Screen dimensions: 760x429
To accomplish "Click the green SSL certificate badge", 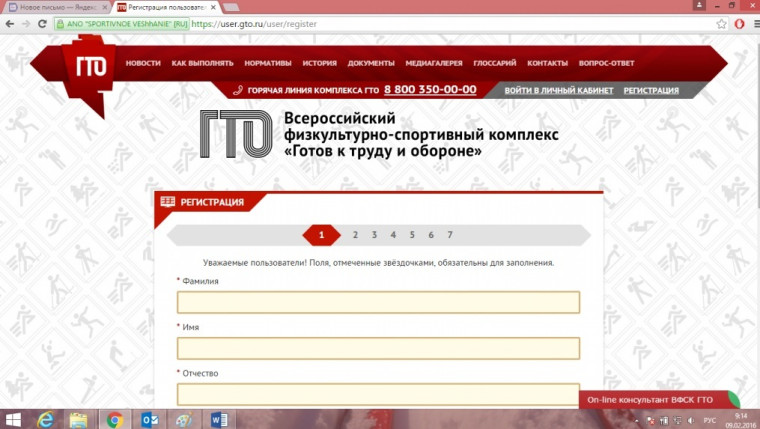I will pyautogui.click(x=122, y=24).
